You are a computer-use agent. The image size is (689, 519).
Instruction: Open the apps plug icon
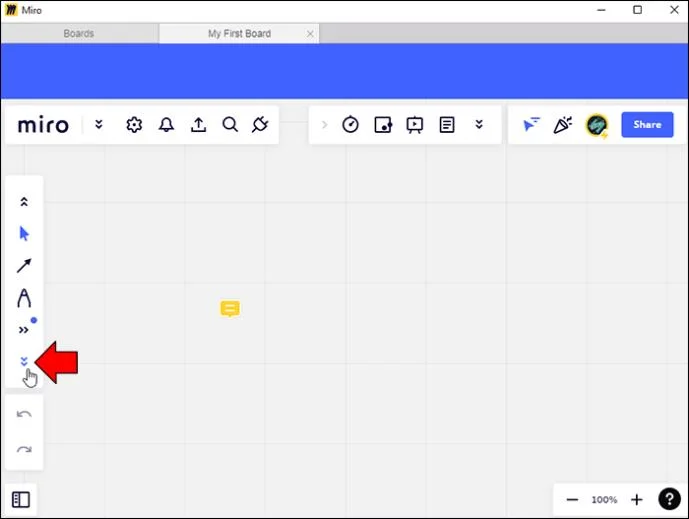(x=260, y=125)
